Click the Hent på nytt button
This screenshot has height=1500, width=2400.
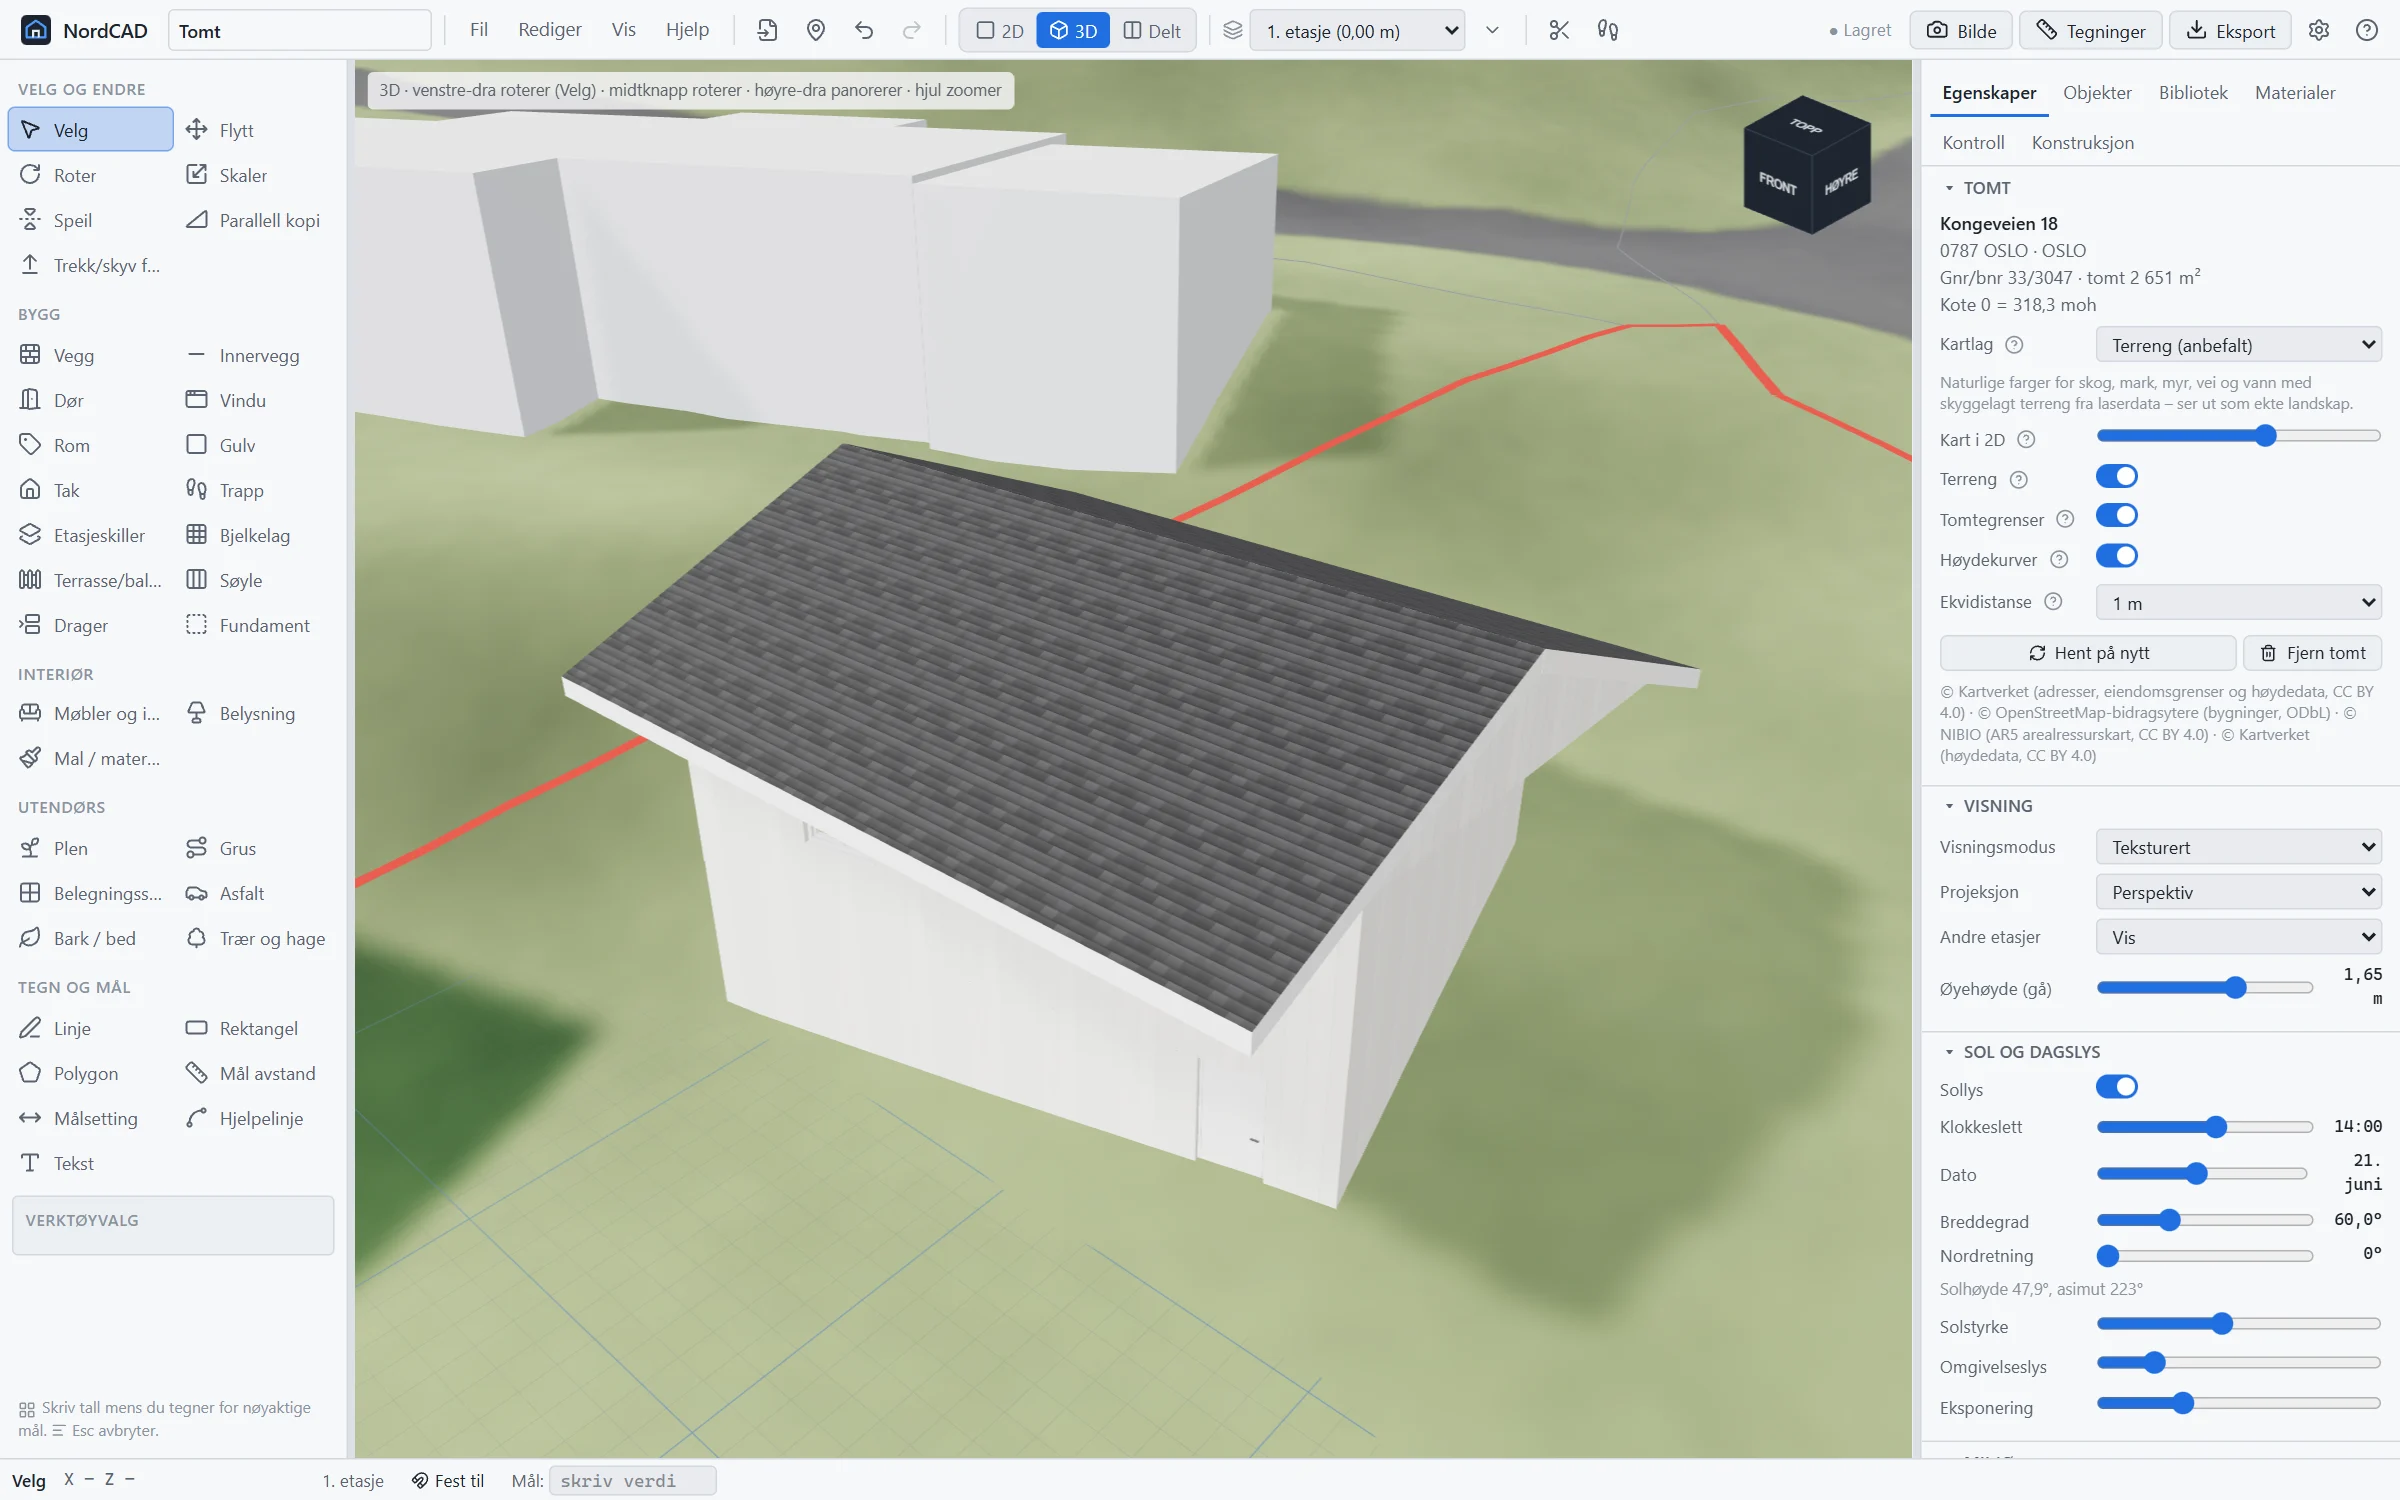coord(2087,653)
